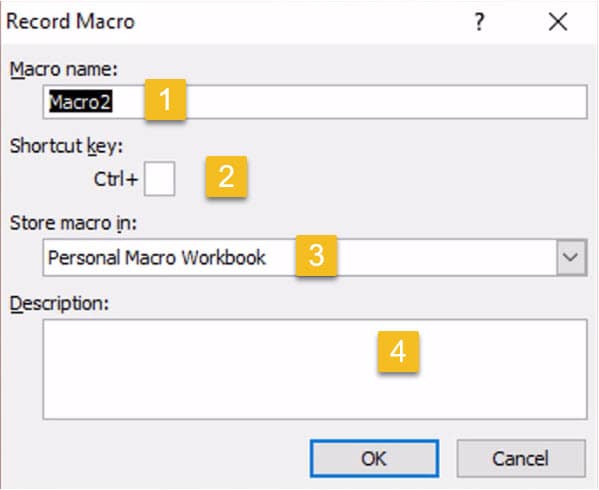Expand the Store macro in dropdown arrow
The height and width of the screenshot is (490, 599).
tap(571, 257)
